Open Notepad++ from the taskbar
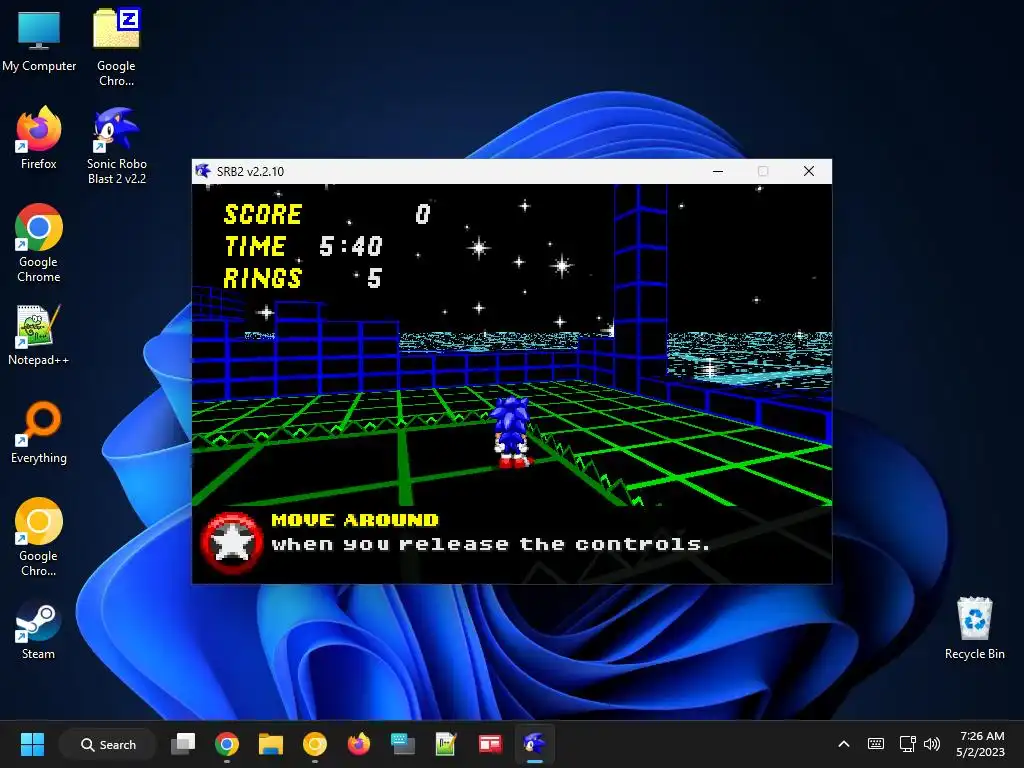The image size is (1024, 768). pos(446,744)
